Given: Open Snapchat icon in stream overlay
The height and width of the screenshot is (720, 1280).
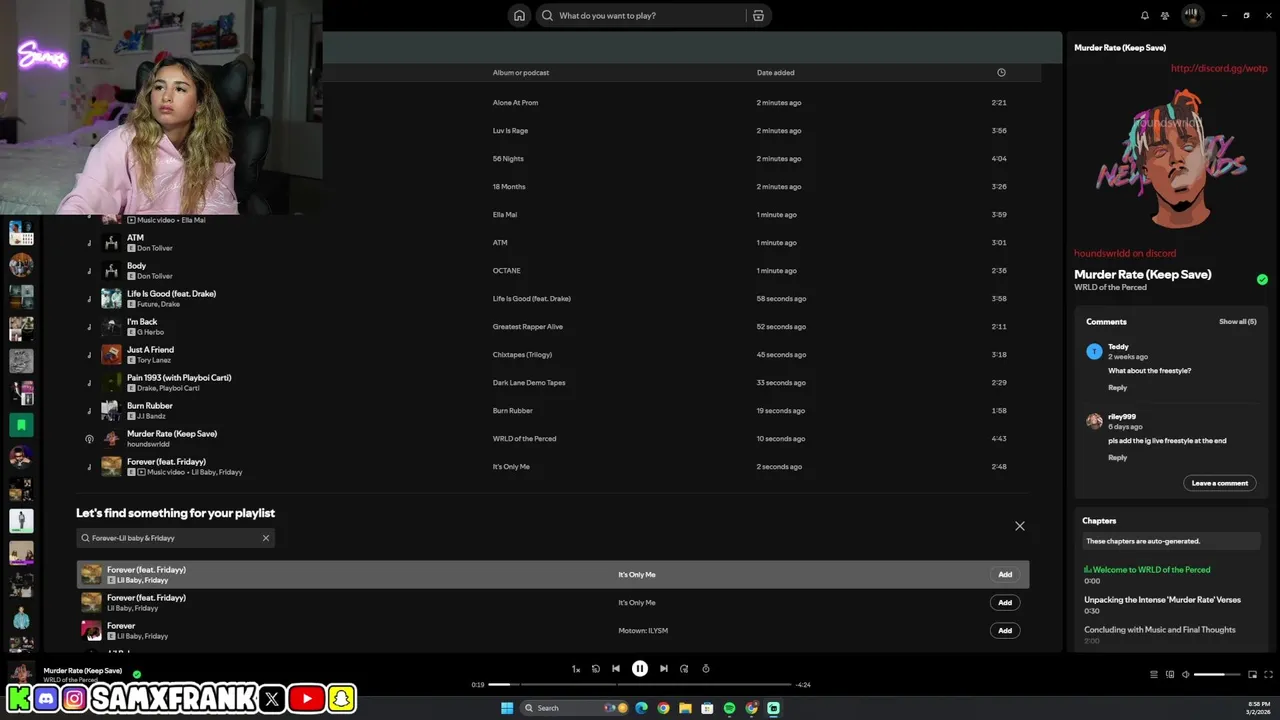Looking at the screenshot, I should click(x=342, y=699).
